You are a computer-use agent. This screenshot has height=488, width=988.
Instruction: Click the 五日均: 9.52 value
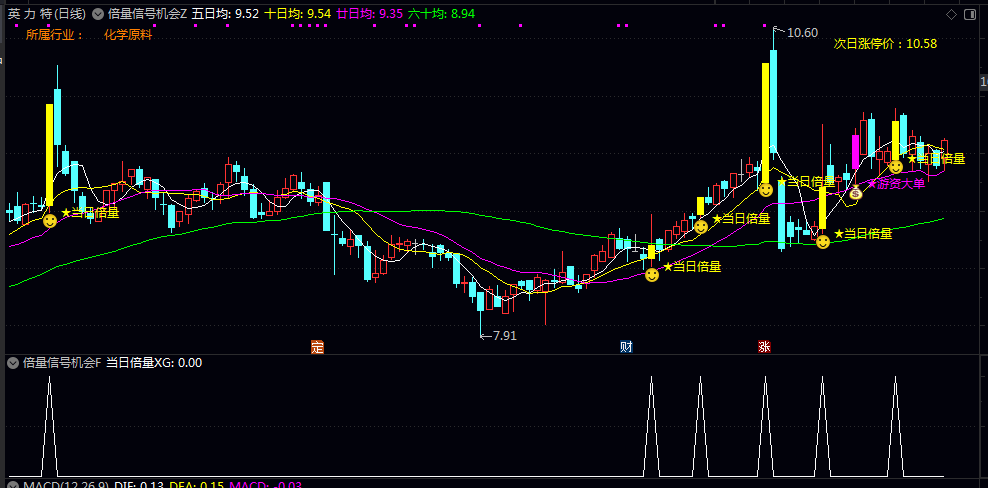(225, 13)
